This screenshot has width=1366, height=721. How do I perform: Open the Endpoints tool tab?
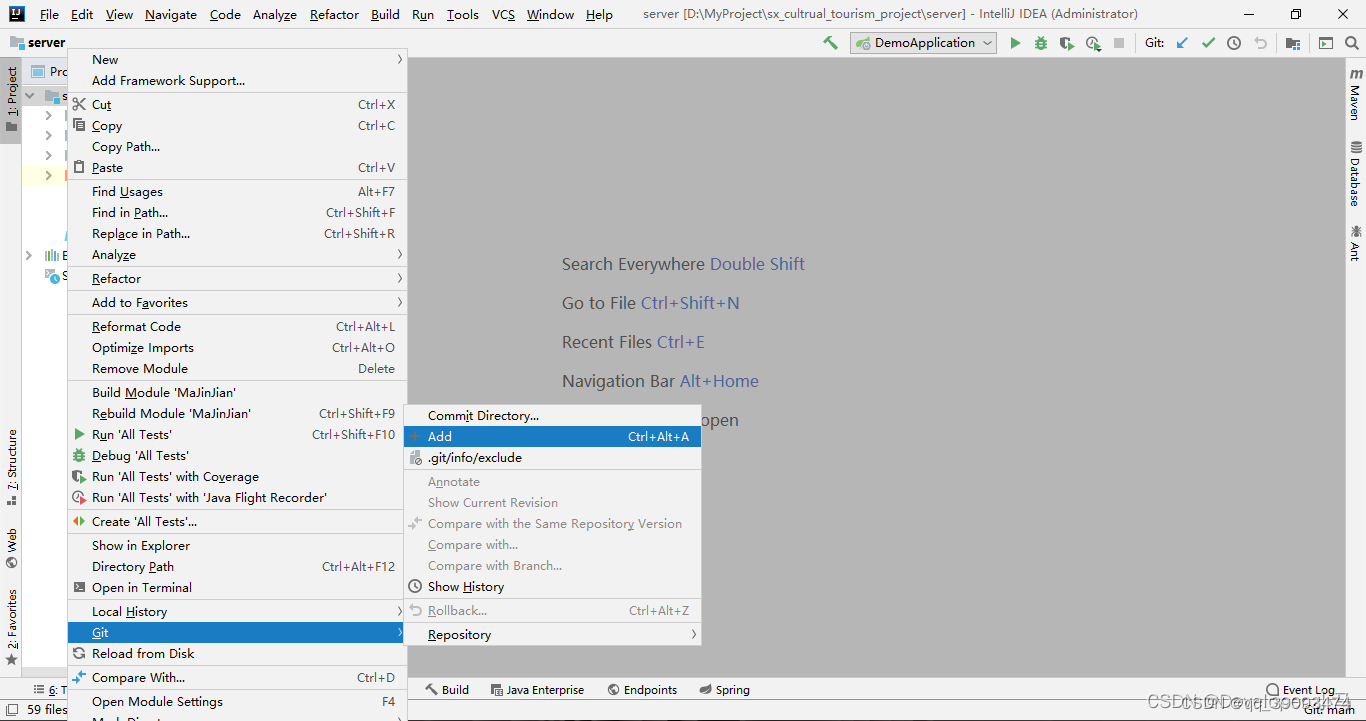[642, 690]
